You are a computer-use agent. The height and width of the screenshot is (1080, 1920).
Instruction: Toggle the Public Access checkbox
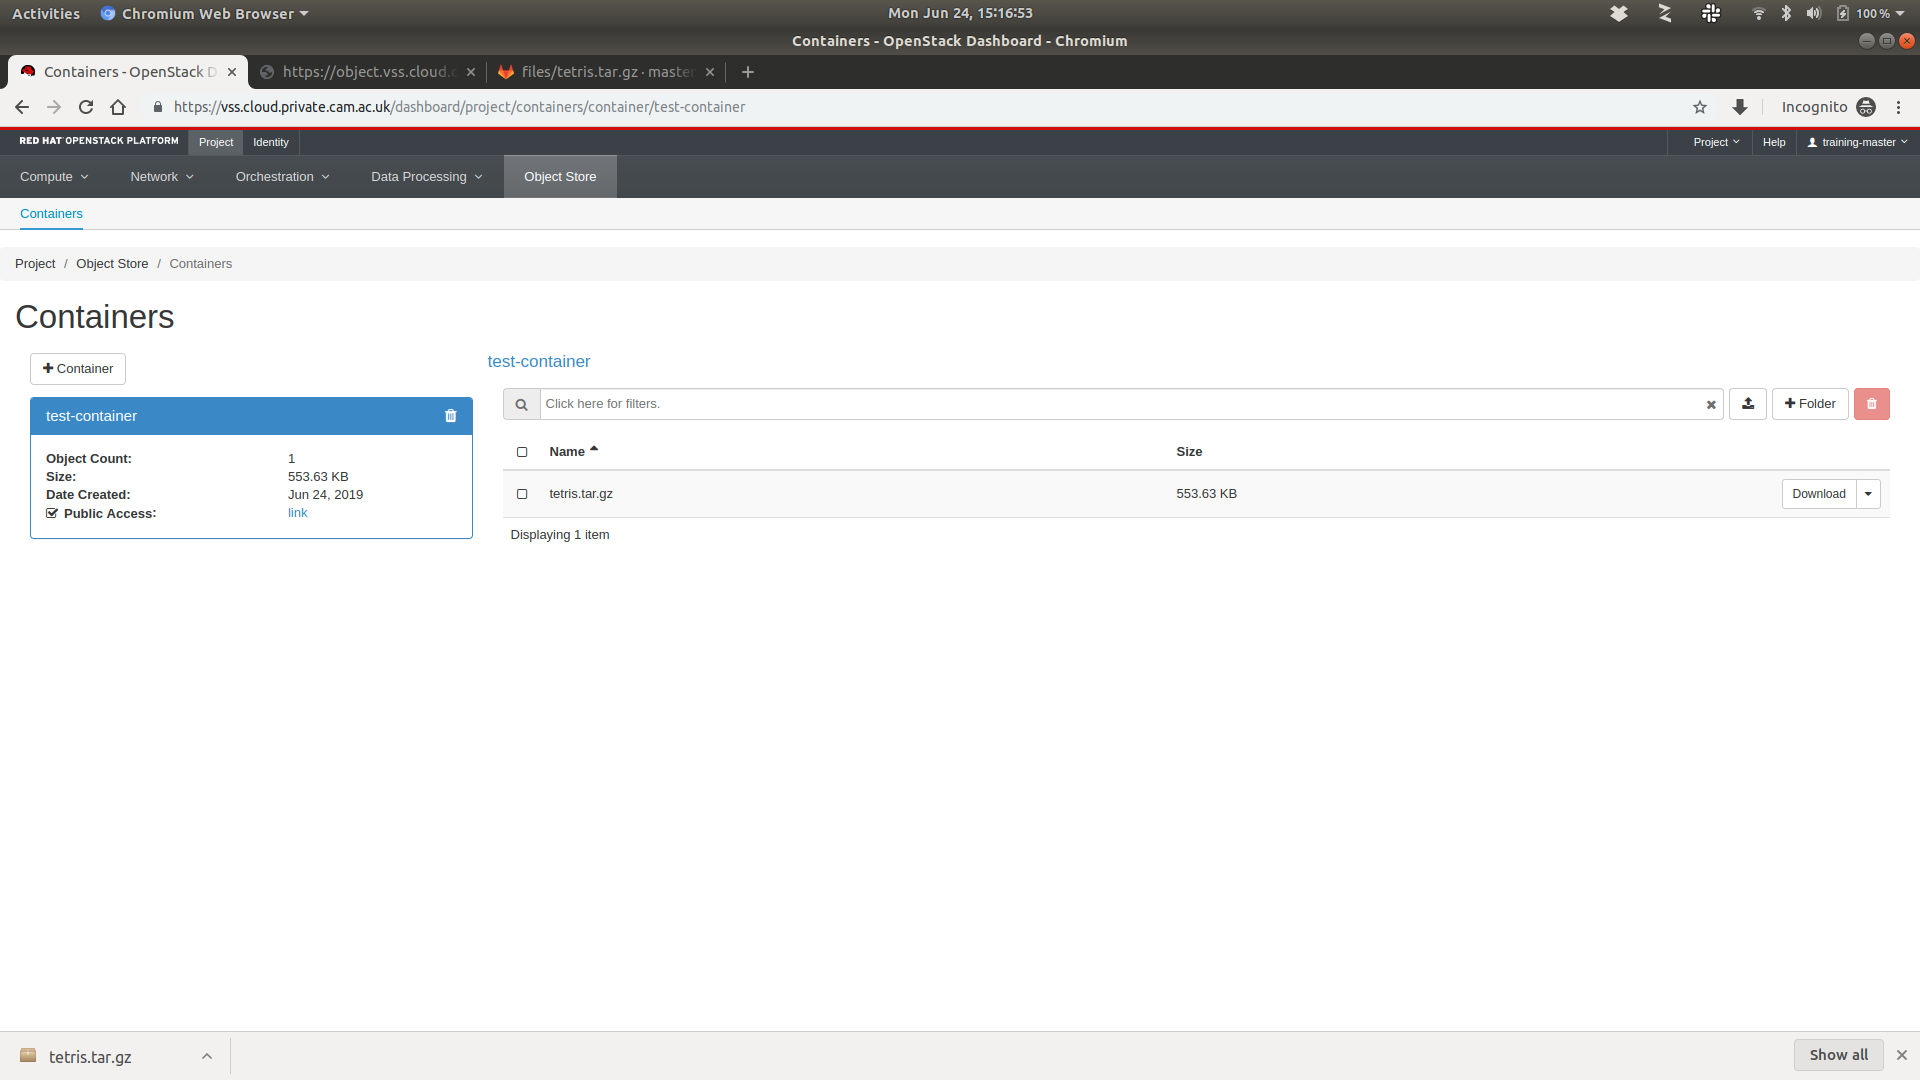click(x=52, y=513)
